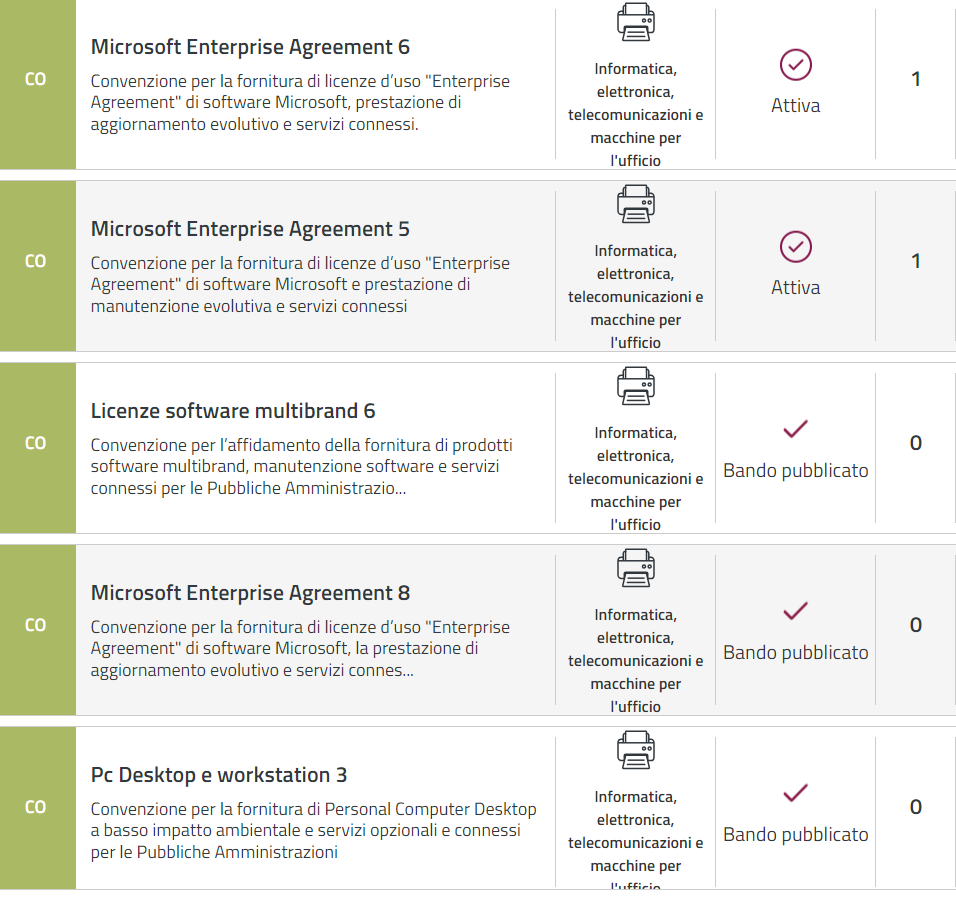The width and height of the screenshot is (956, 897).
Task: Click checkmark icon for Licenze software multibrand 6
Action: (x=795, y=429)
